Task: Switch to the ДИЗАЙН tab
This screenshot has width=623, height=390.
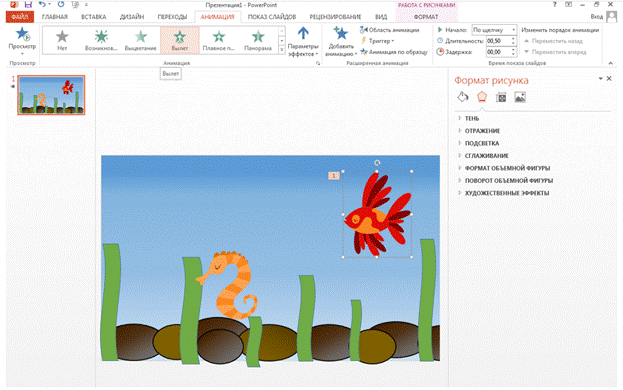Action: [132, 17]
